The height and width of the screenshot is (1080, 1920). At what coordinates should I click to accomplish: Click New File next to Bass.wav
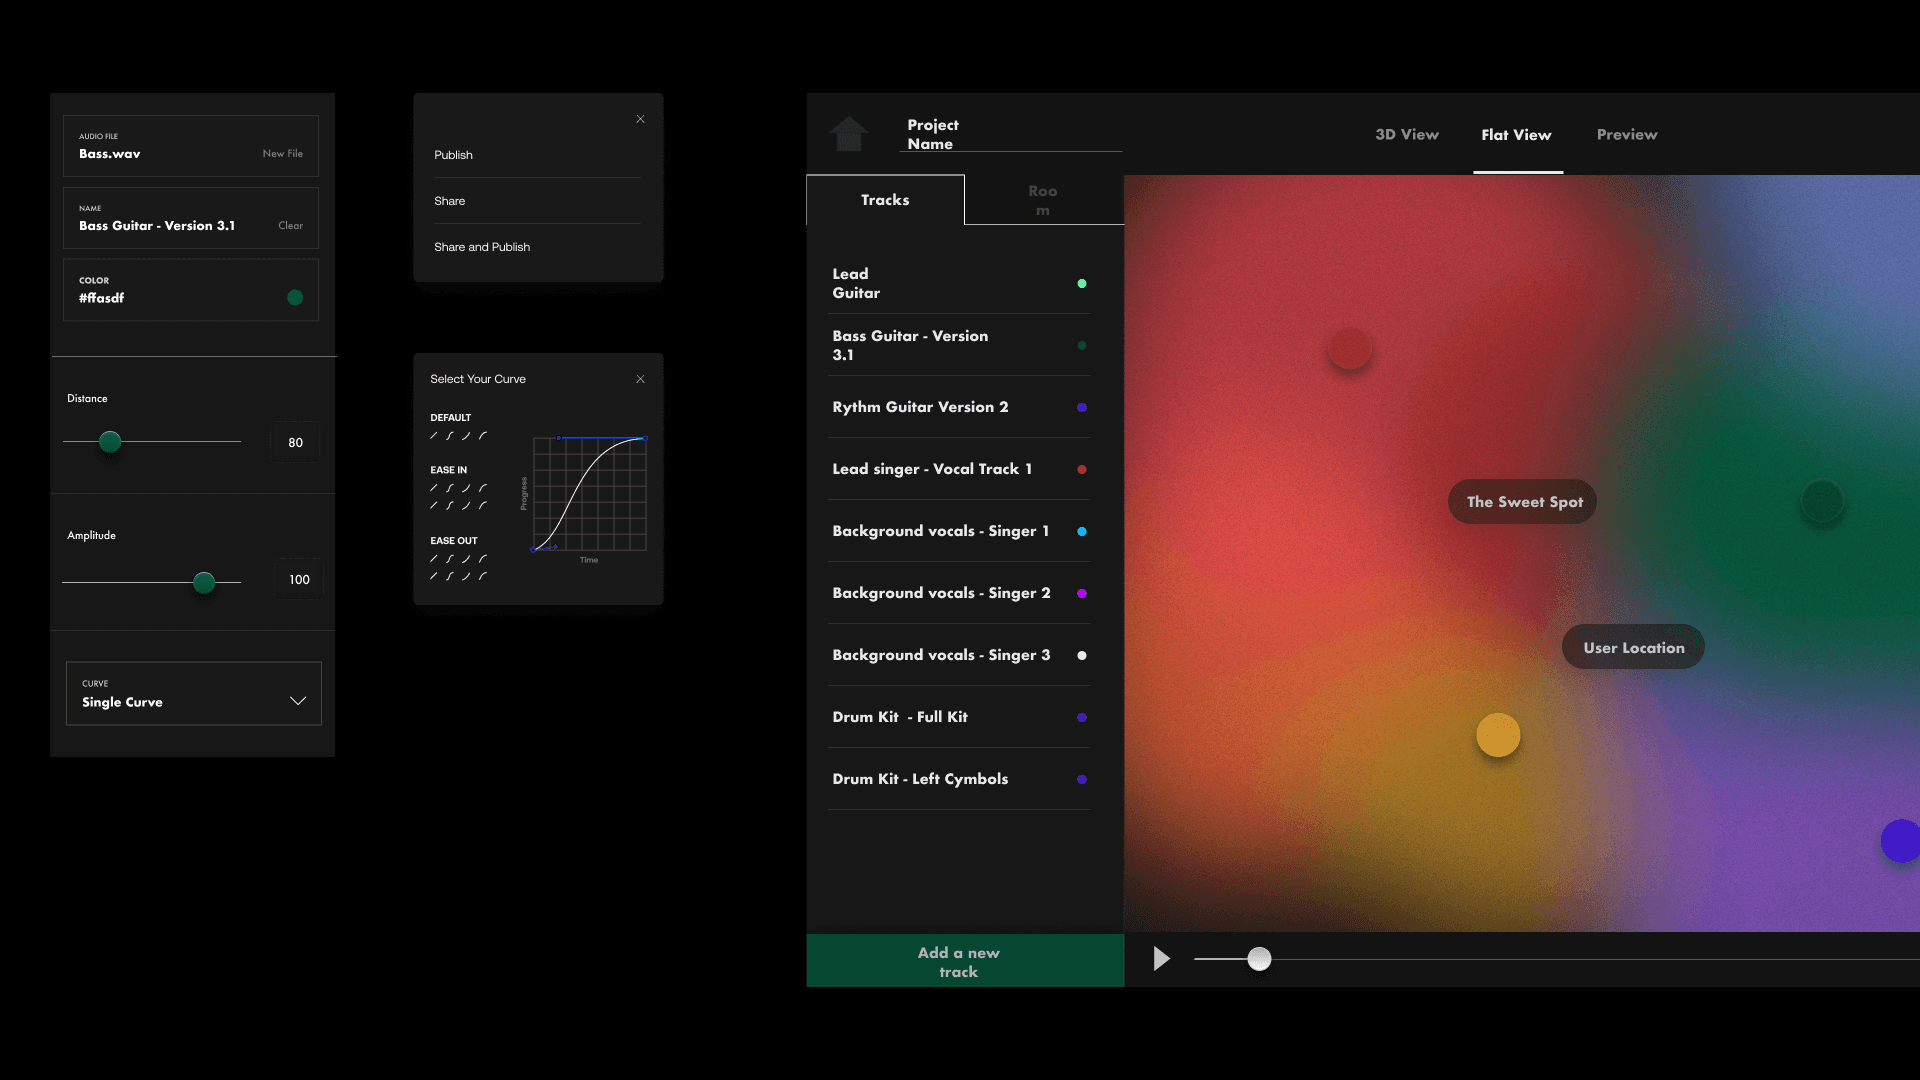pyautogui.click(x=282, y=154)
